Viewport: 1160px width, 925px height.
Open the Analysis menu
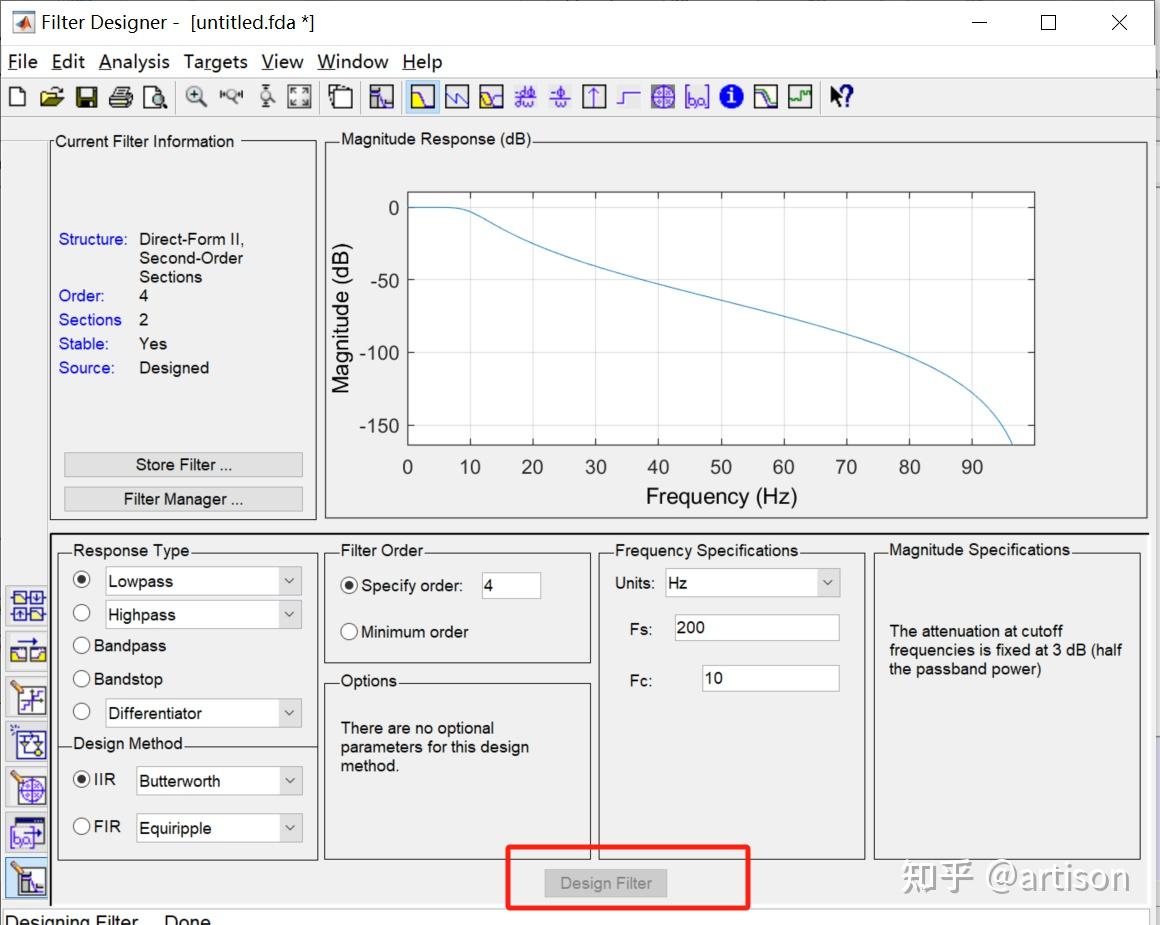coord(134,61)
